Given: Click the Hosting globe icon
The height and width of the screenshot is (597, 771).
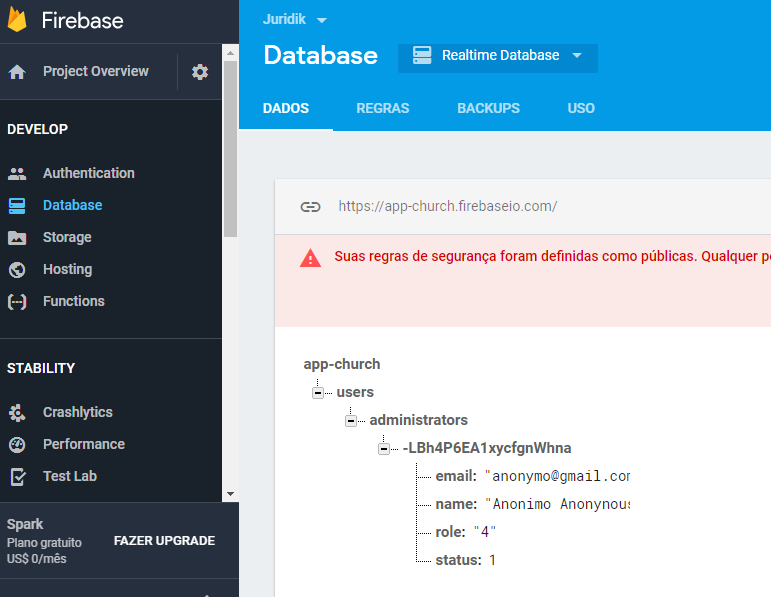Looking at the screenshot, I should pos(17,270).
